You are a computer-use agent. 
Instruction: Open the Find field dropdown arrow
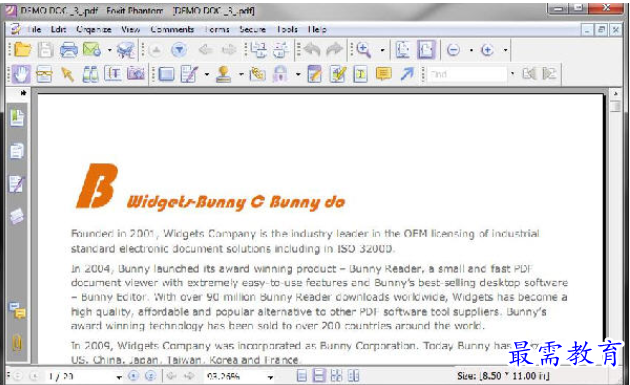point(512,74)
